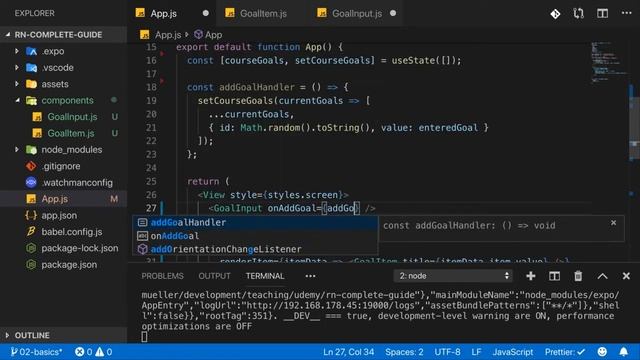Open GoalItem.js in the explorer
The height and width of the screenshot is (360, 640).
click(64, 133)
